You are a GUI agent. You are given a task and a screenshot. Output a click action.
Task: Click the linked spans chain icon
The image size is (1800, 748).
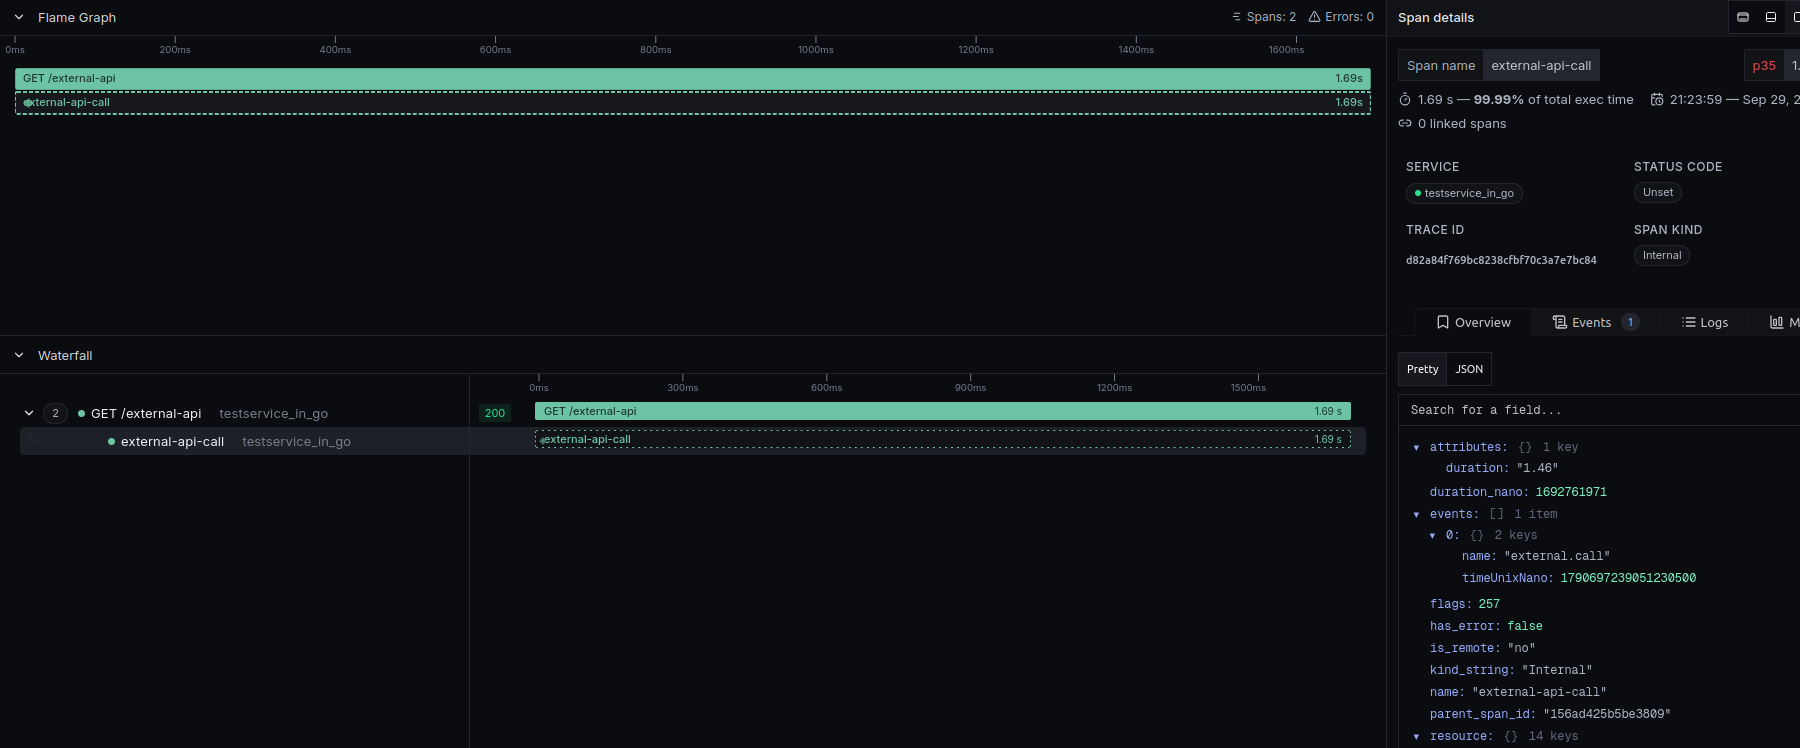pos(1405,124)
